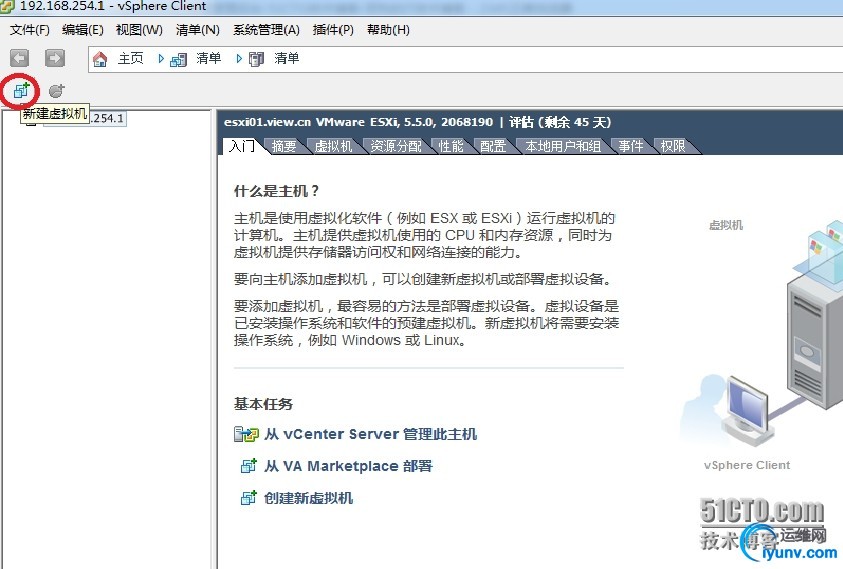Click the New Virtual Machine toolbar icon
The width and height of the screenshot is (843, 569).
pyautogui.click(x=21, y=90)
